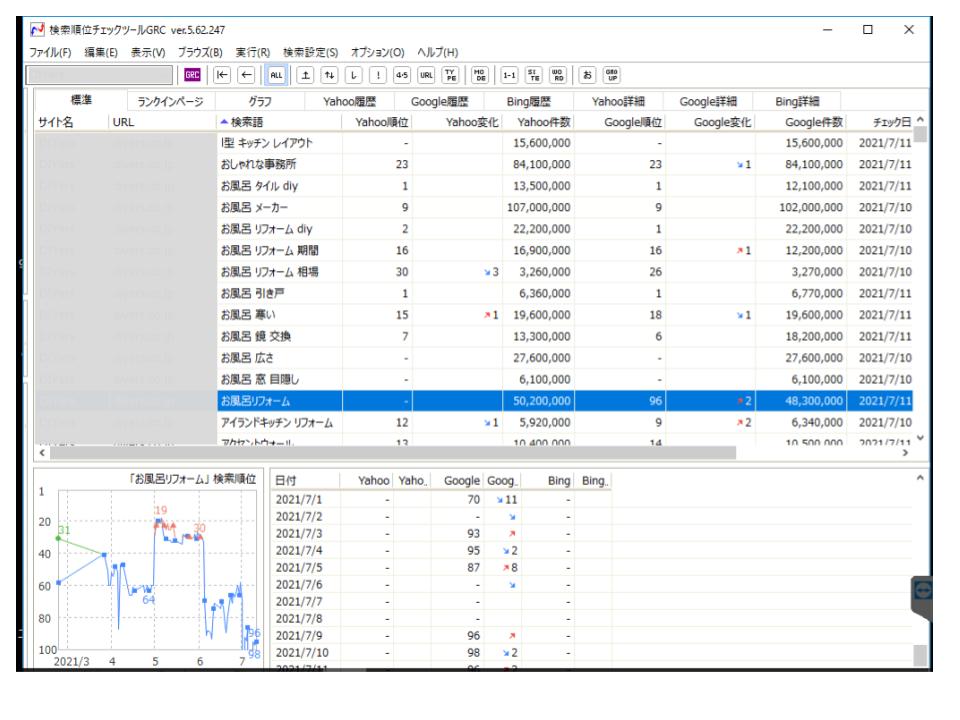
Task: Sort by the Yahoo順位 column header
Action: pos(377,122)
